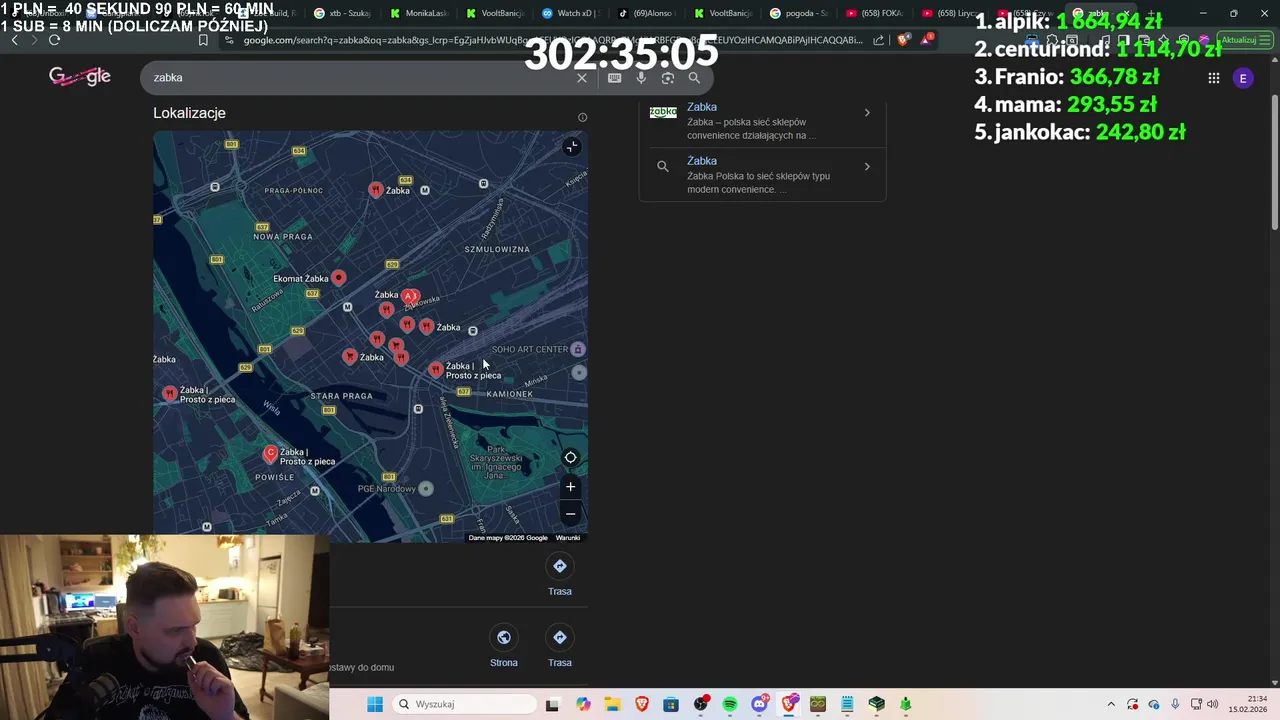Image resolution: width=1280 pixels, height=720 pixels.
Task: Clear the Google search box text
Action: 582,78
